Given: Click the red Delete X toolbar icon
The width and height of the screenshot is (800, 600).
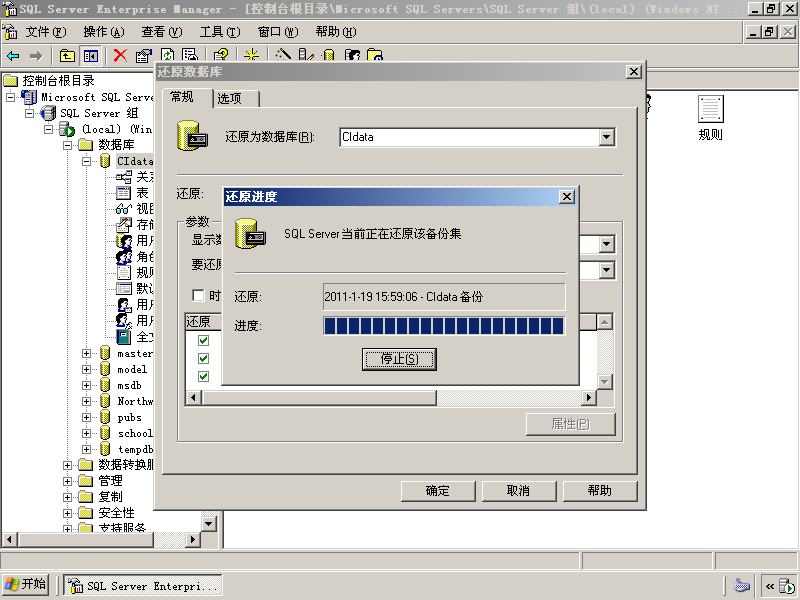Looking at the screenshot, I should (x=120, y=56).
